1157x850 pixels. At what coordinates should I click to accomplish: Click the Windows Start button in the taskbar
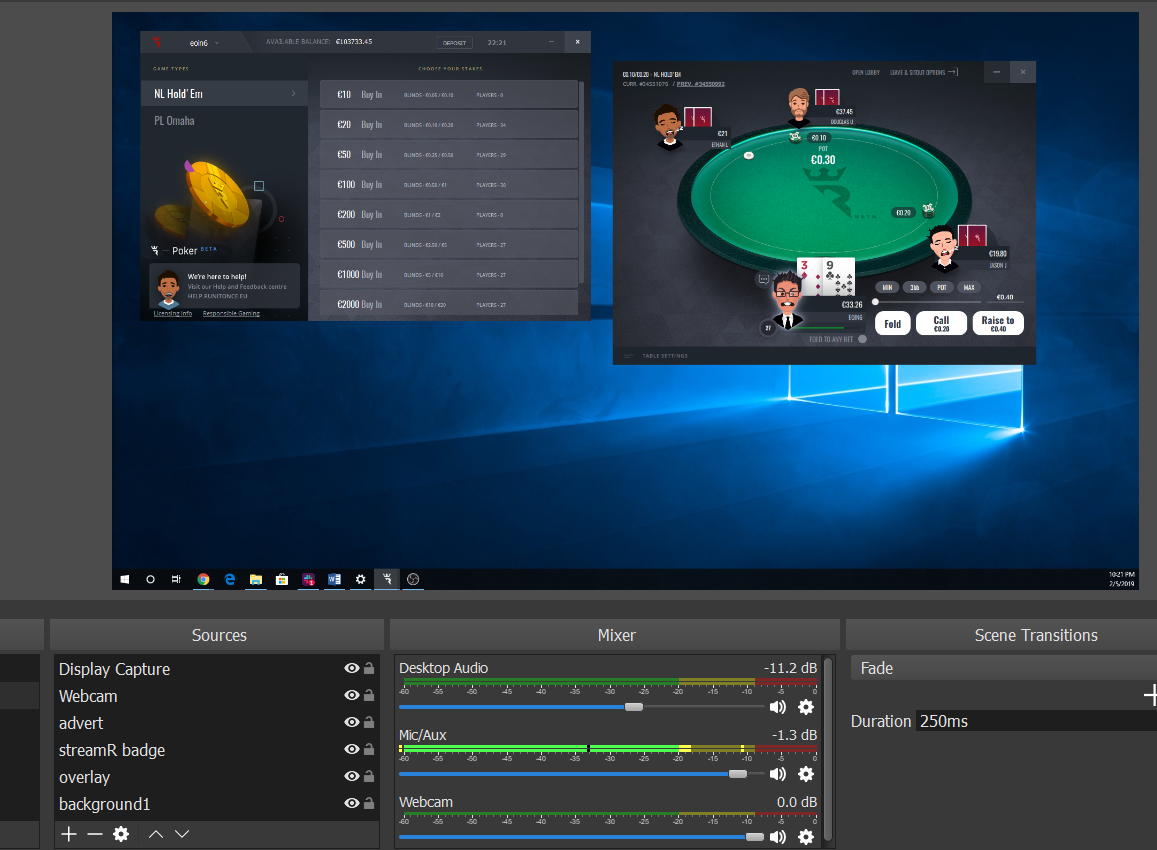tap(125, 579)
